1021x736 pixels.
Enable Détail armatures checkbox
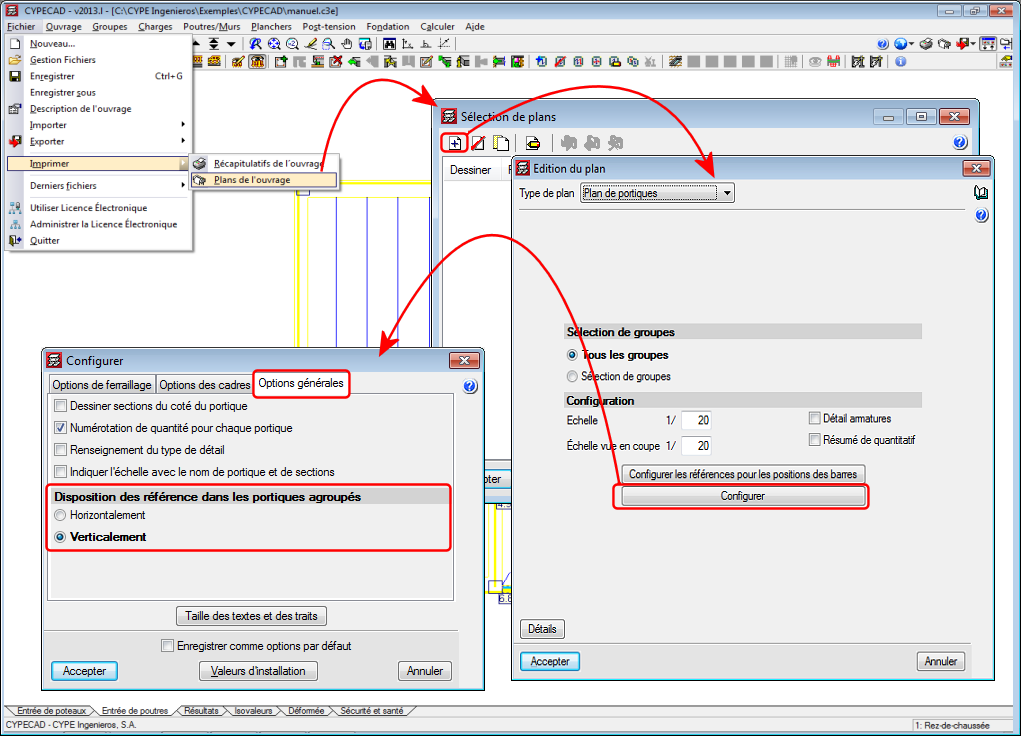[814, 418]
